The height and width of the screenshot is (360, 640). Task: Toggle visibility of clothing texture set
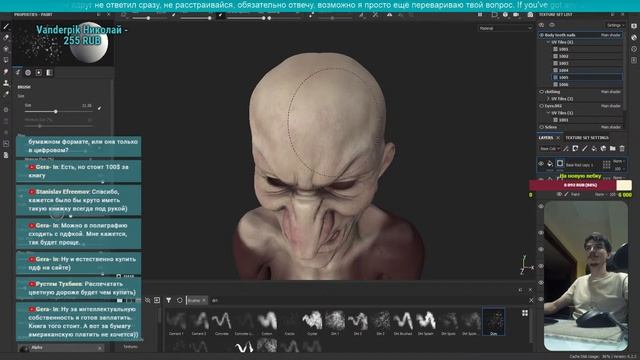click(542, 92)
